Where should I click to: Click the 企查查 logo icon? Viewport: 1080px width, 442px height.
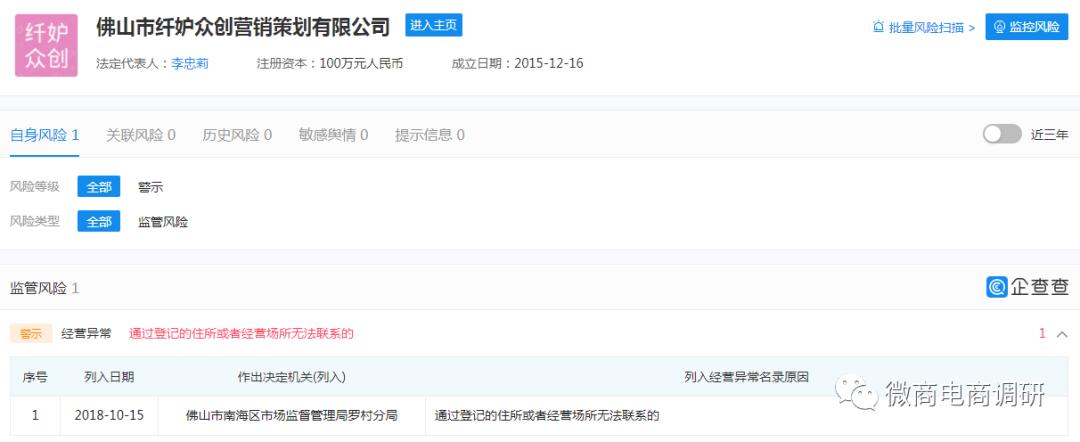997,288
